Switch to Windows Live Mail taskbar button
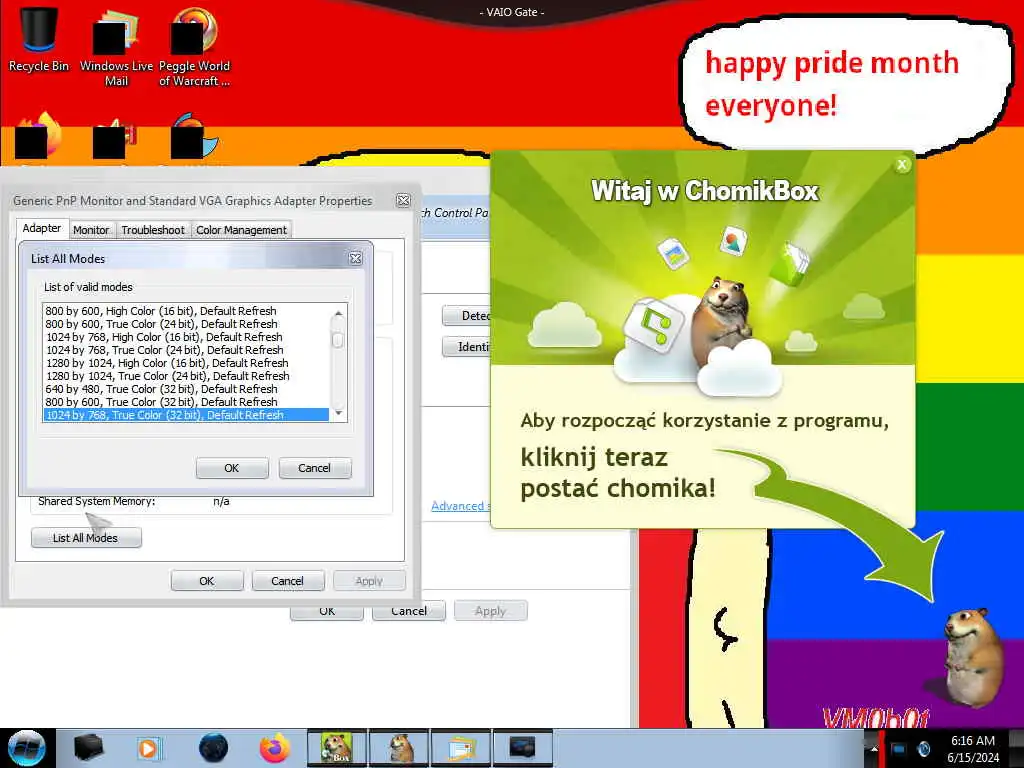This screenshot has height=768, width=1024. point(460,748)
